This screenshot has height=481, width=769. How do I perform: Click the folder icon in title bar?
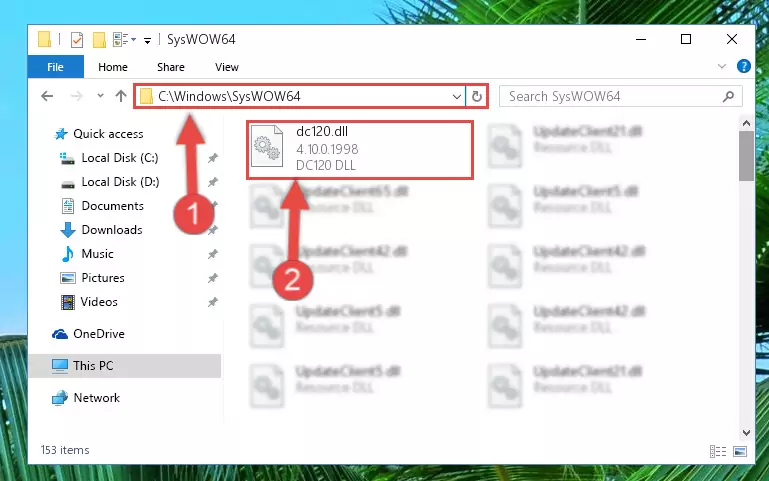(x=45, y=39)
